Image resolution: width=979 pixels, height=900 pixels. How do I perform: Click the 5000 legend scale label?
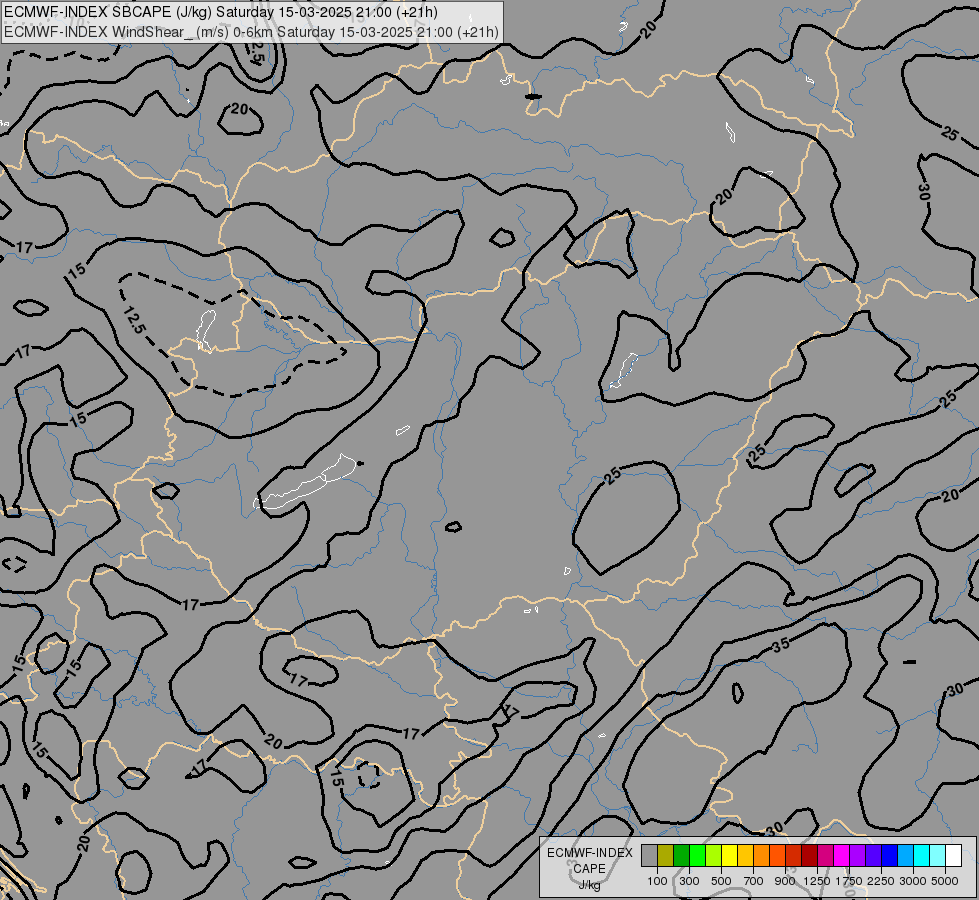click(x=945, y=881)
